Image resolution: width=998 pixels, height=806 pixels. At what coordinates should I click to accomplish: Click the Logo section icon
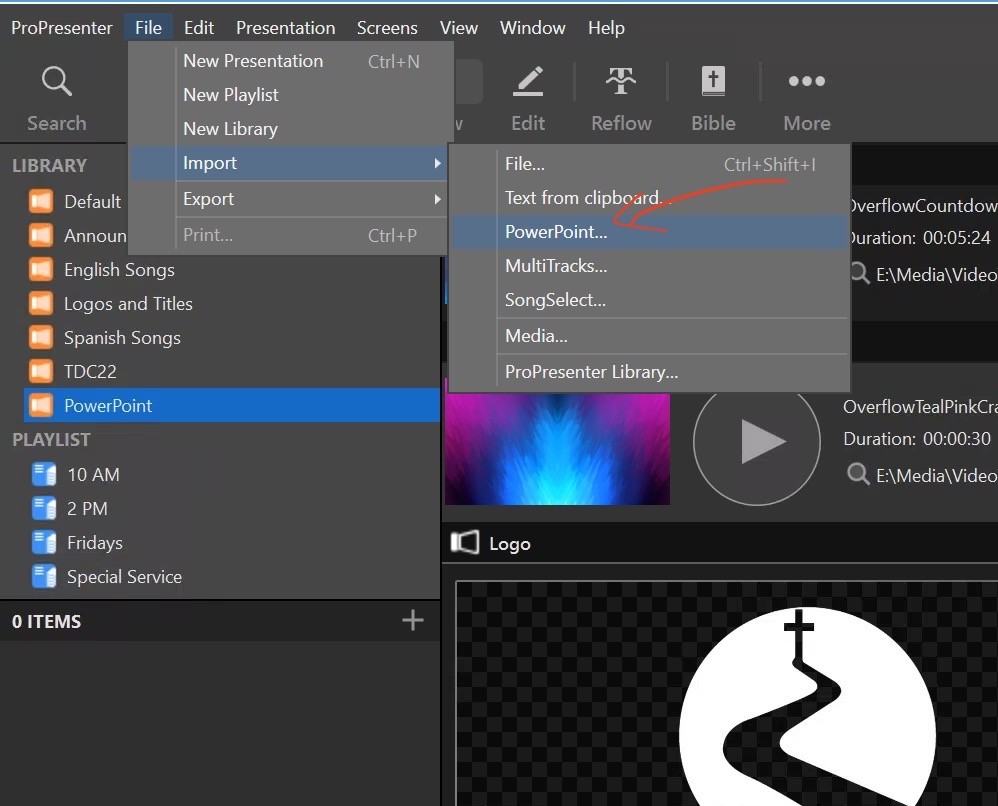(465, 542)
